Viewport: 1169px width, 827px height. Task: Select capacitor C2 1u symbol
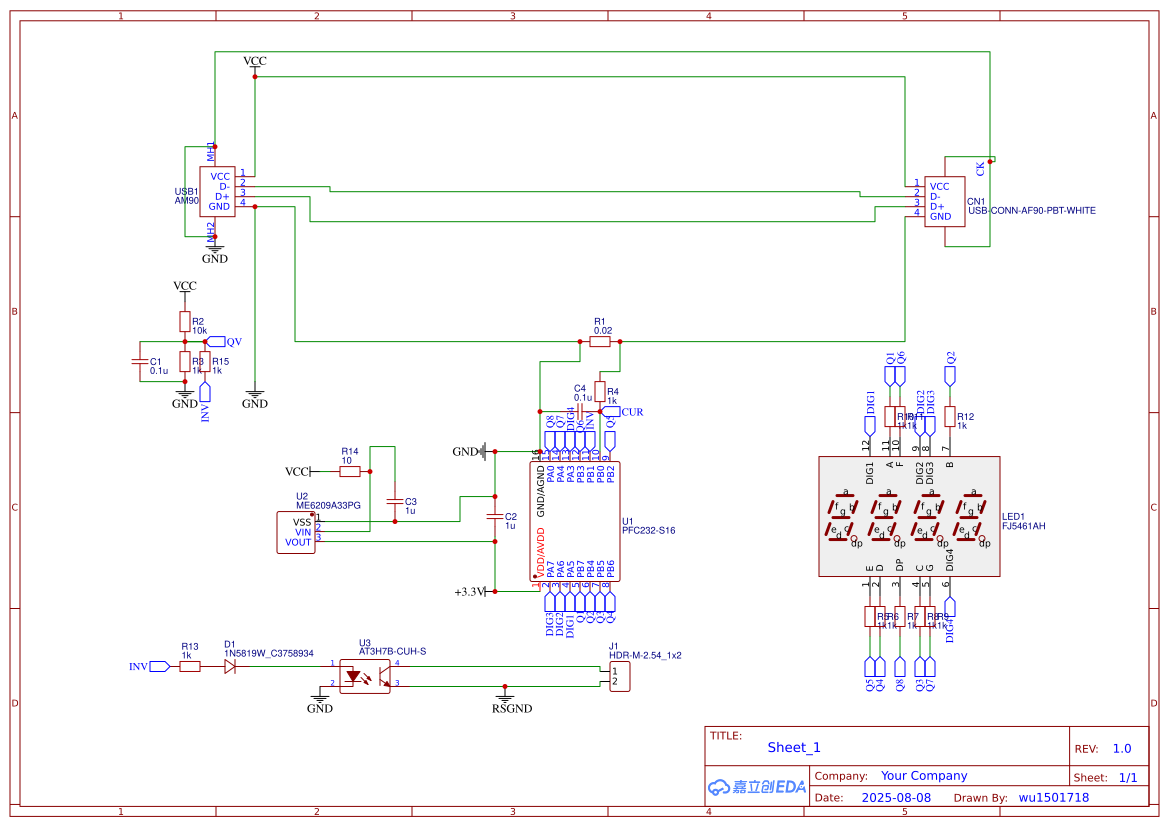click(494, 516)
